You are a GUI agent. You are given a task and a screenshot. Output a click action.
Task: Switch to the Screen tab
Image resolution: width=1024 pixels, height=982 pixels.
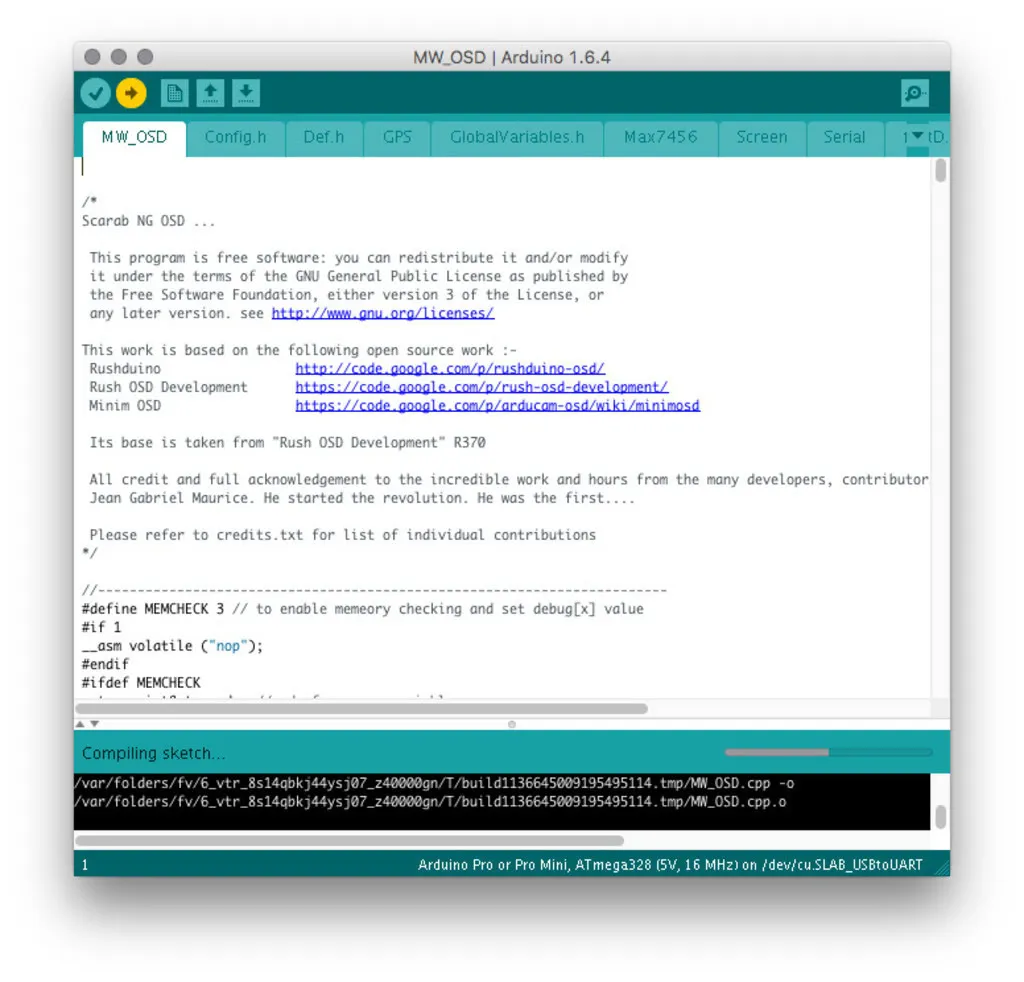click(x=762, y=138)
